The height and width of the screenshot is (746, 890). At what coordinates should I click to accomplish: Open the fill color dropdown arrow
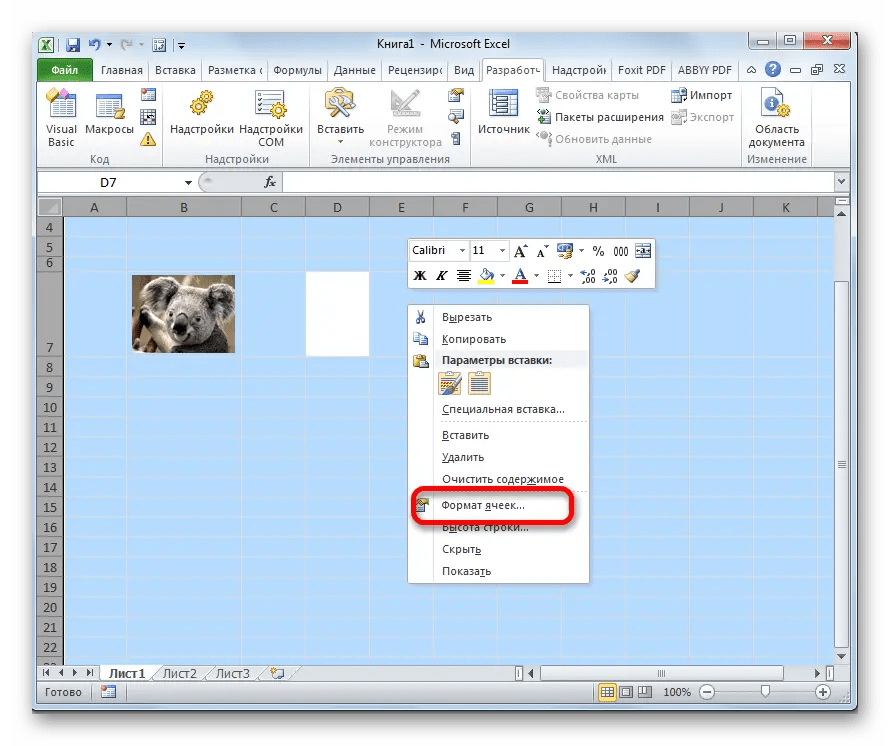[x=502, y=274]
